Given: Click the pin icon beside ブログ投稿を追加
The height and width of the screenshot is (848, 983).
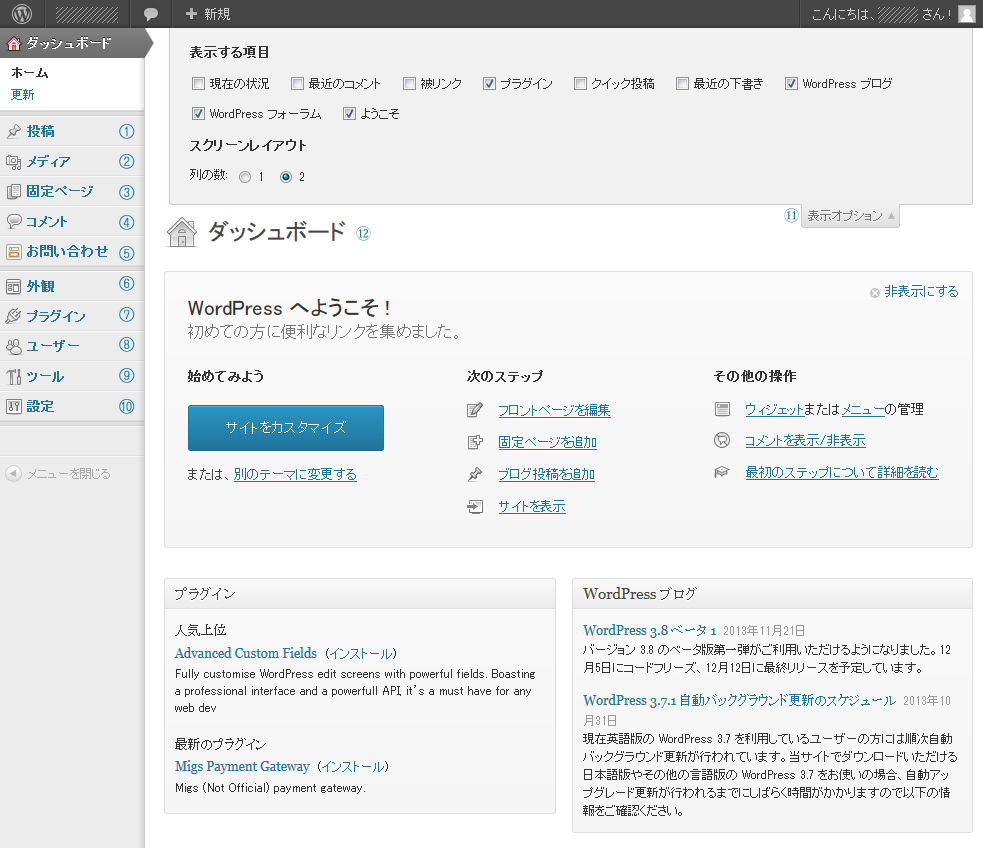Looking at the screenshot, I should [x=475, y=474].
